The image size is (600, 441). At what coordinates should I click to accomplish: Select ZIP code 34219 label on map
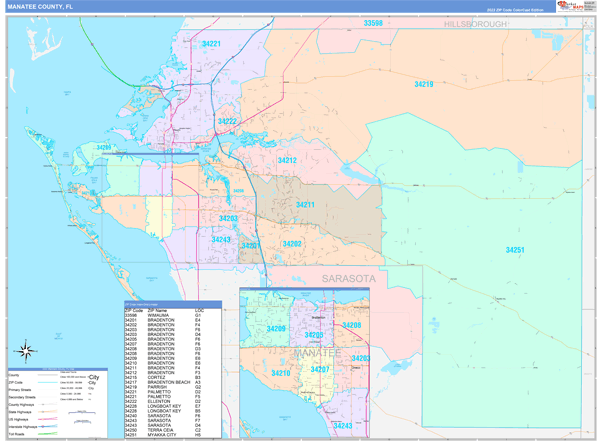click(424, 85)
